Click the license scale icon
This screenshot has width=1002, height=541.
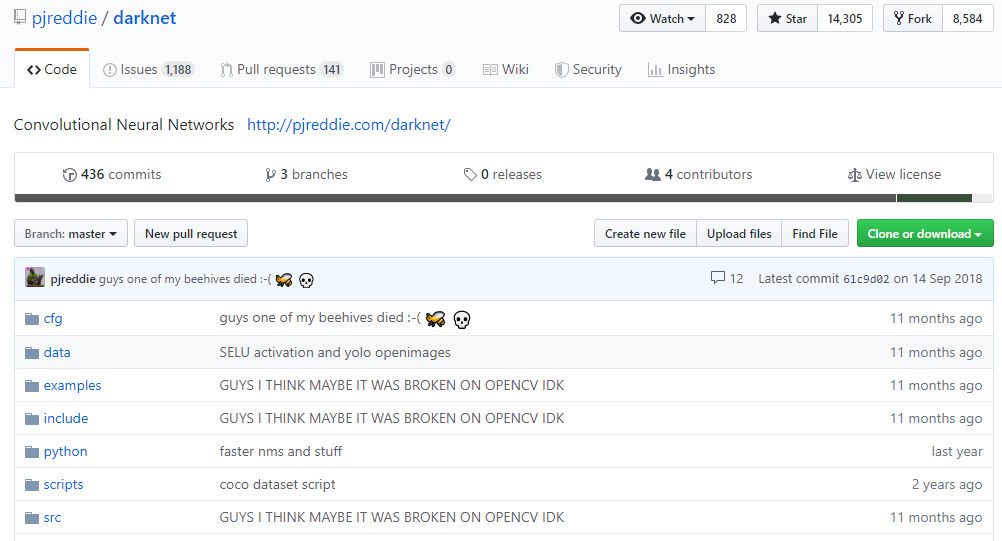(854, 175)
